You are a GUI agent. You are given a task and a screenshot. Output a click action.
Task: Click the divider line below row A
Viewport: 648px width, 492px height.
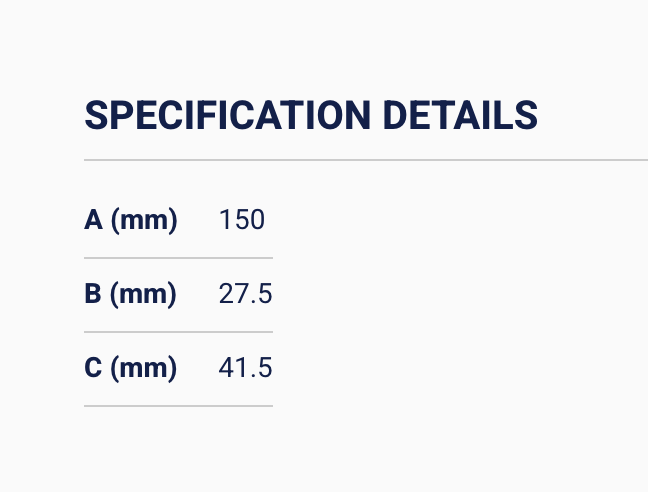[178, 258]
